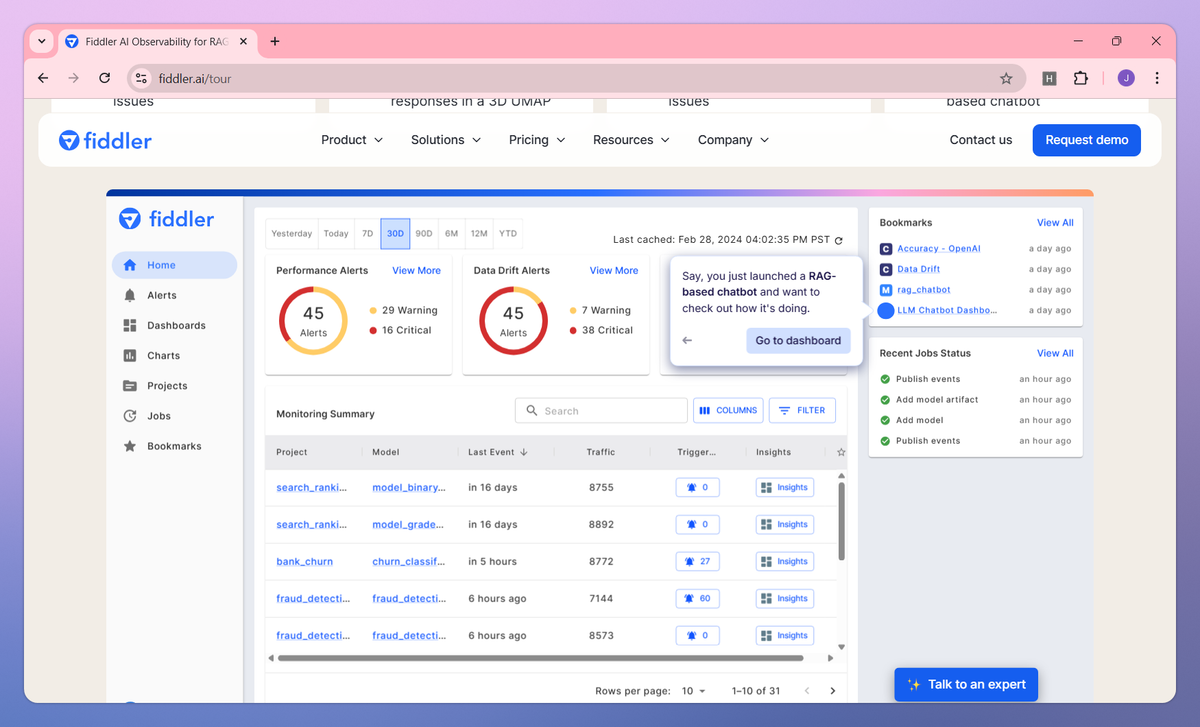
Task: Select the 7D time range
Action: click(367, 233)
